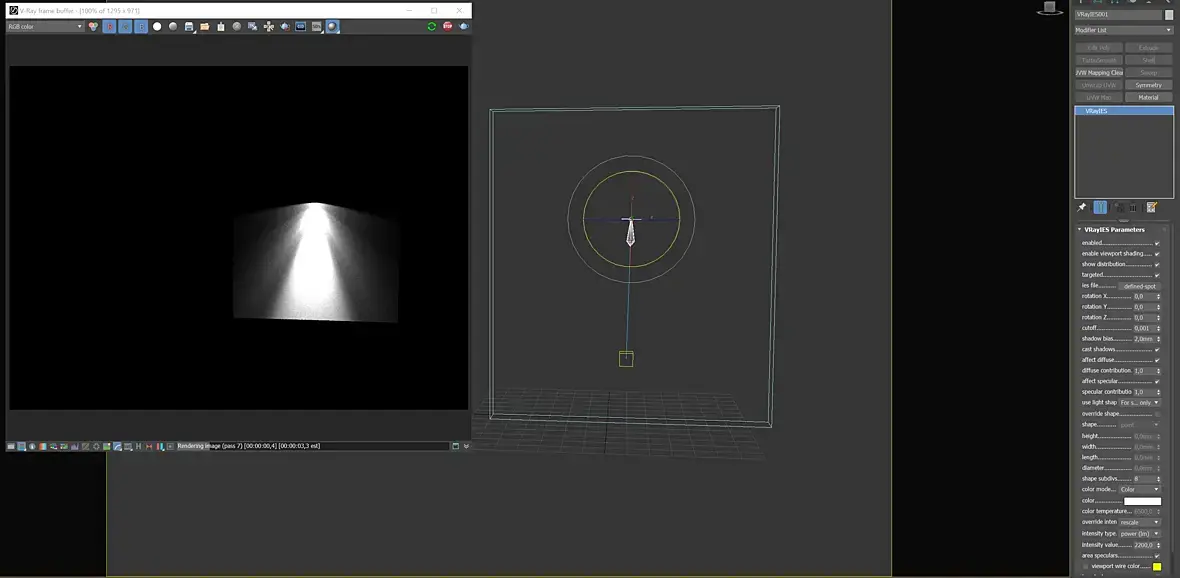Screen dimensions: 1180x578
Task: Click the Extrude modifier button
Action: [1148, 48]
